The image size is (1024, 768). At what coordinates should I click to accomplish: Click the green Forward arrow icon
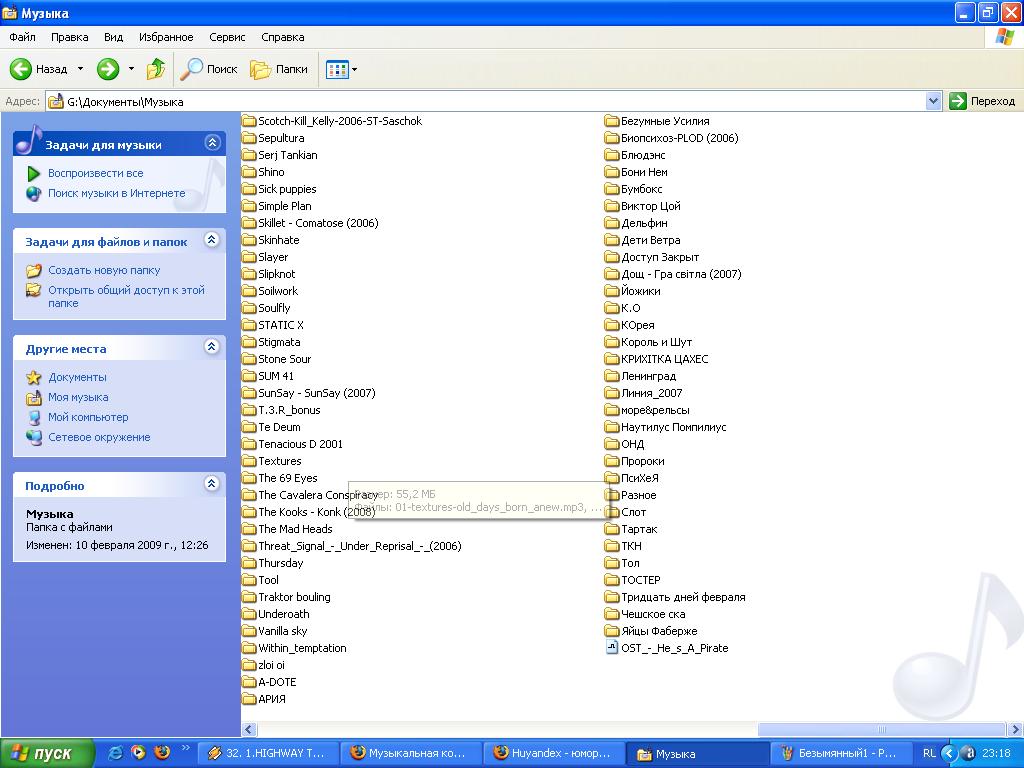tap(107, 69)
